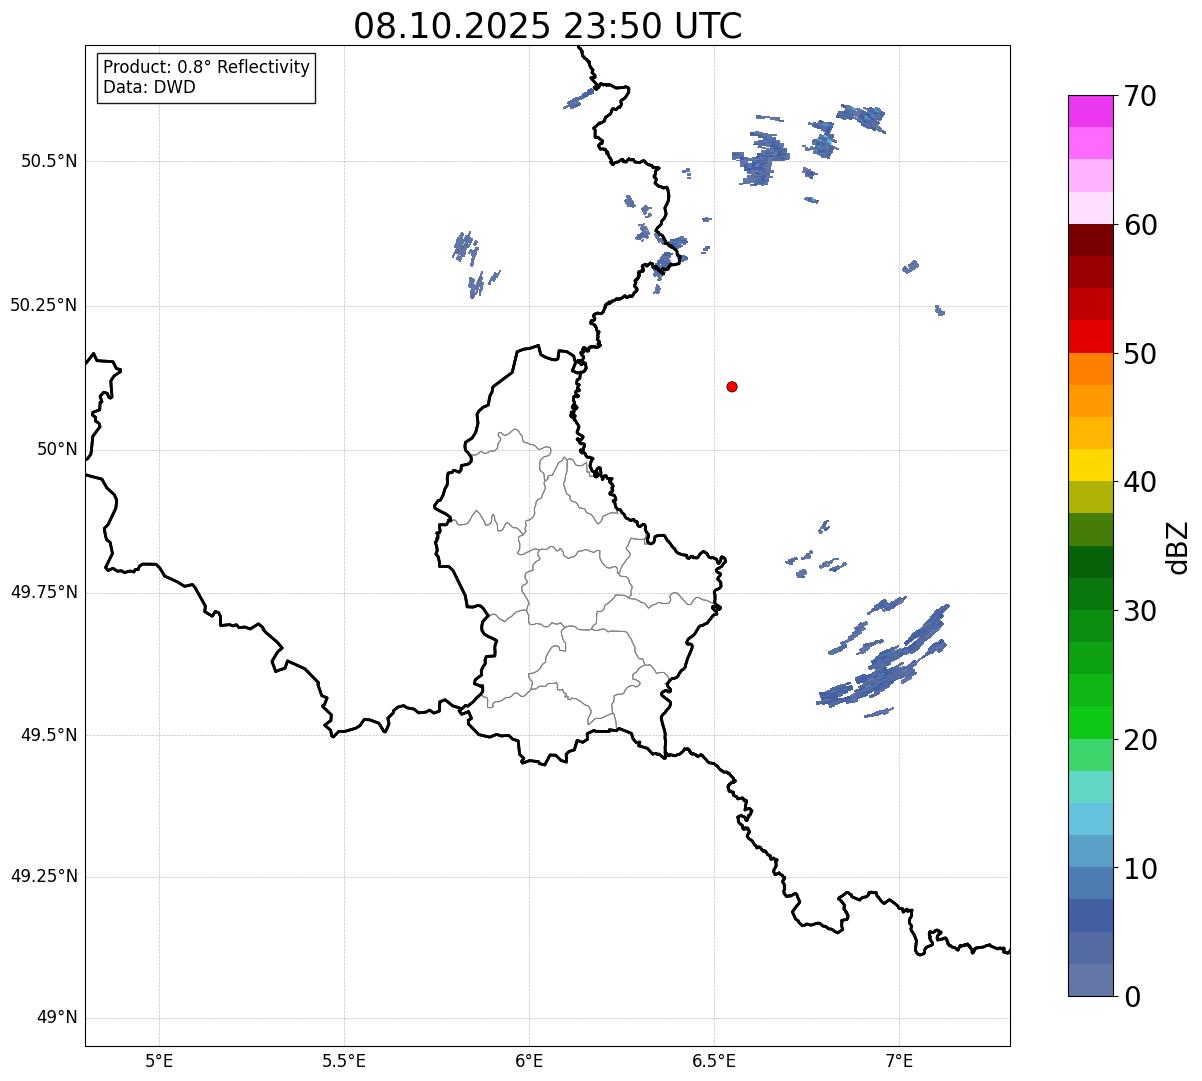Click the yellow colorbar segment above 40

(1090, 465)
